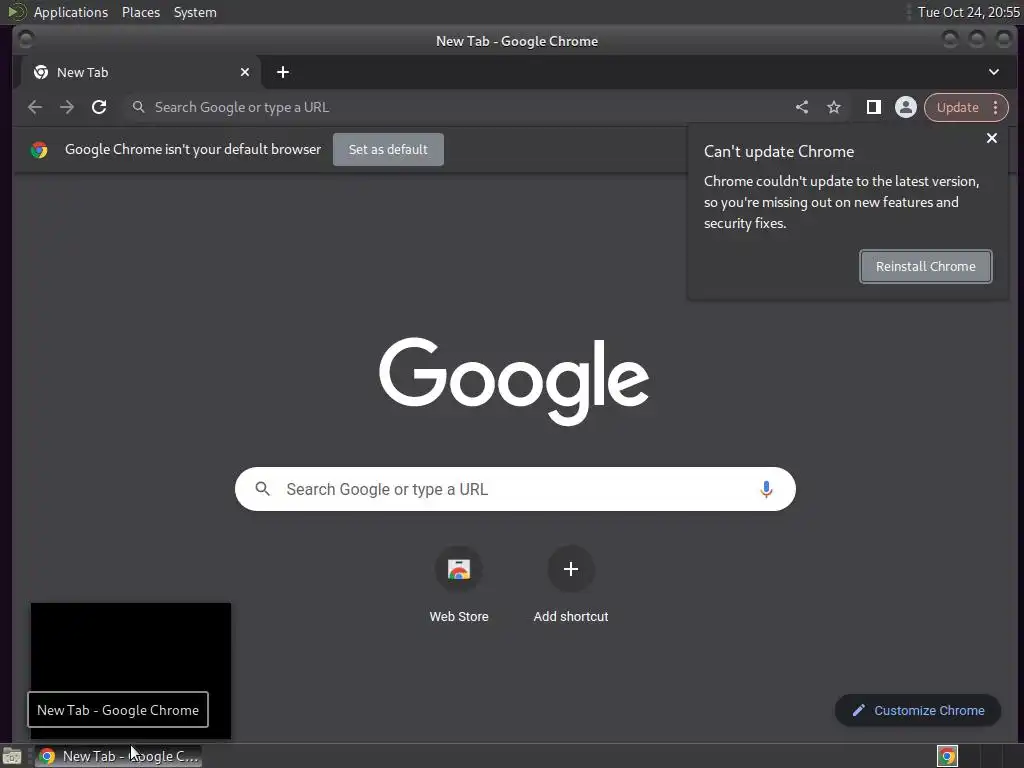Click the Reinstall Chrome button
This screenshot has height=768, width=1024.
(925, 266)
